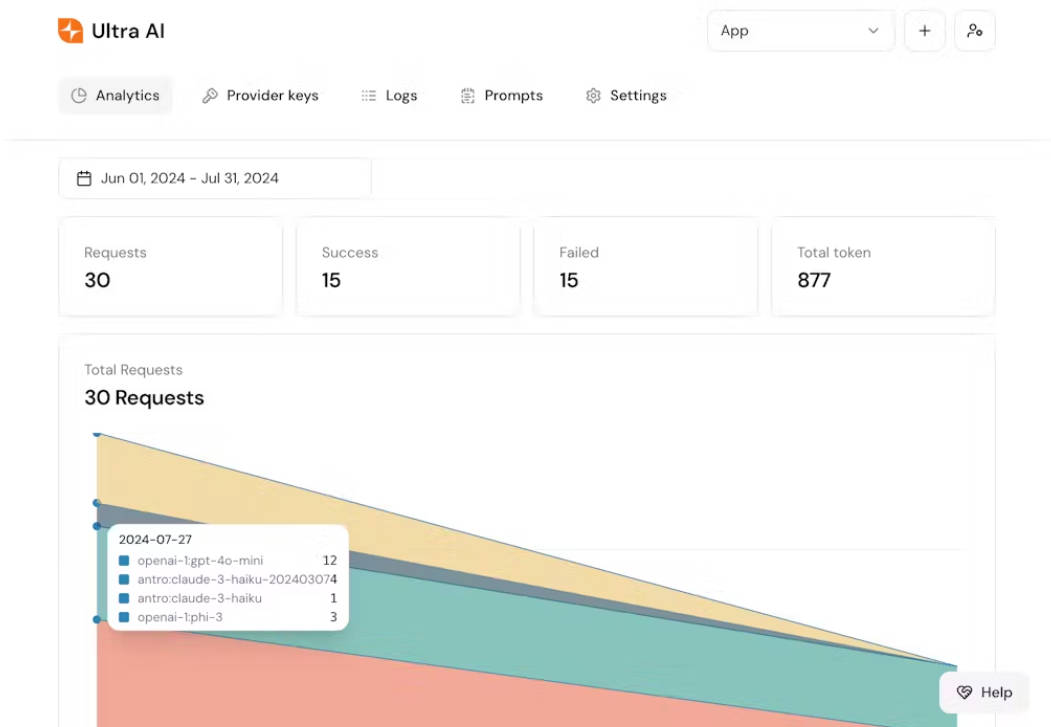Switch to the Logs tab

(389, 96)
